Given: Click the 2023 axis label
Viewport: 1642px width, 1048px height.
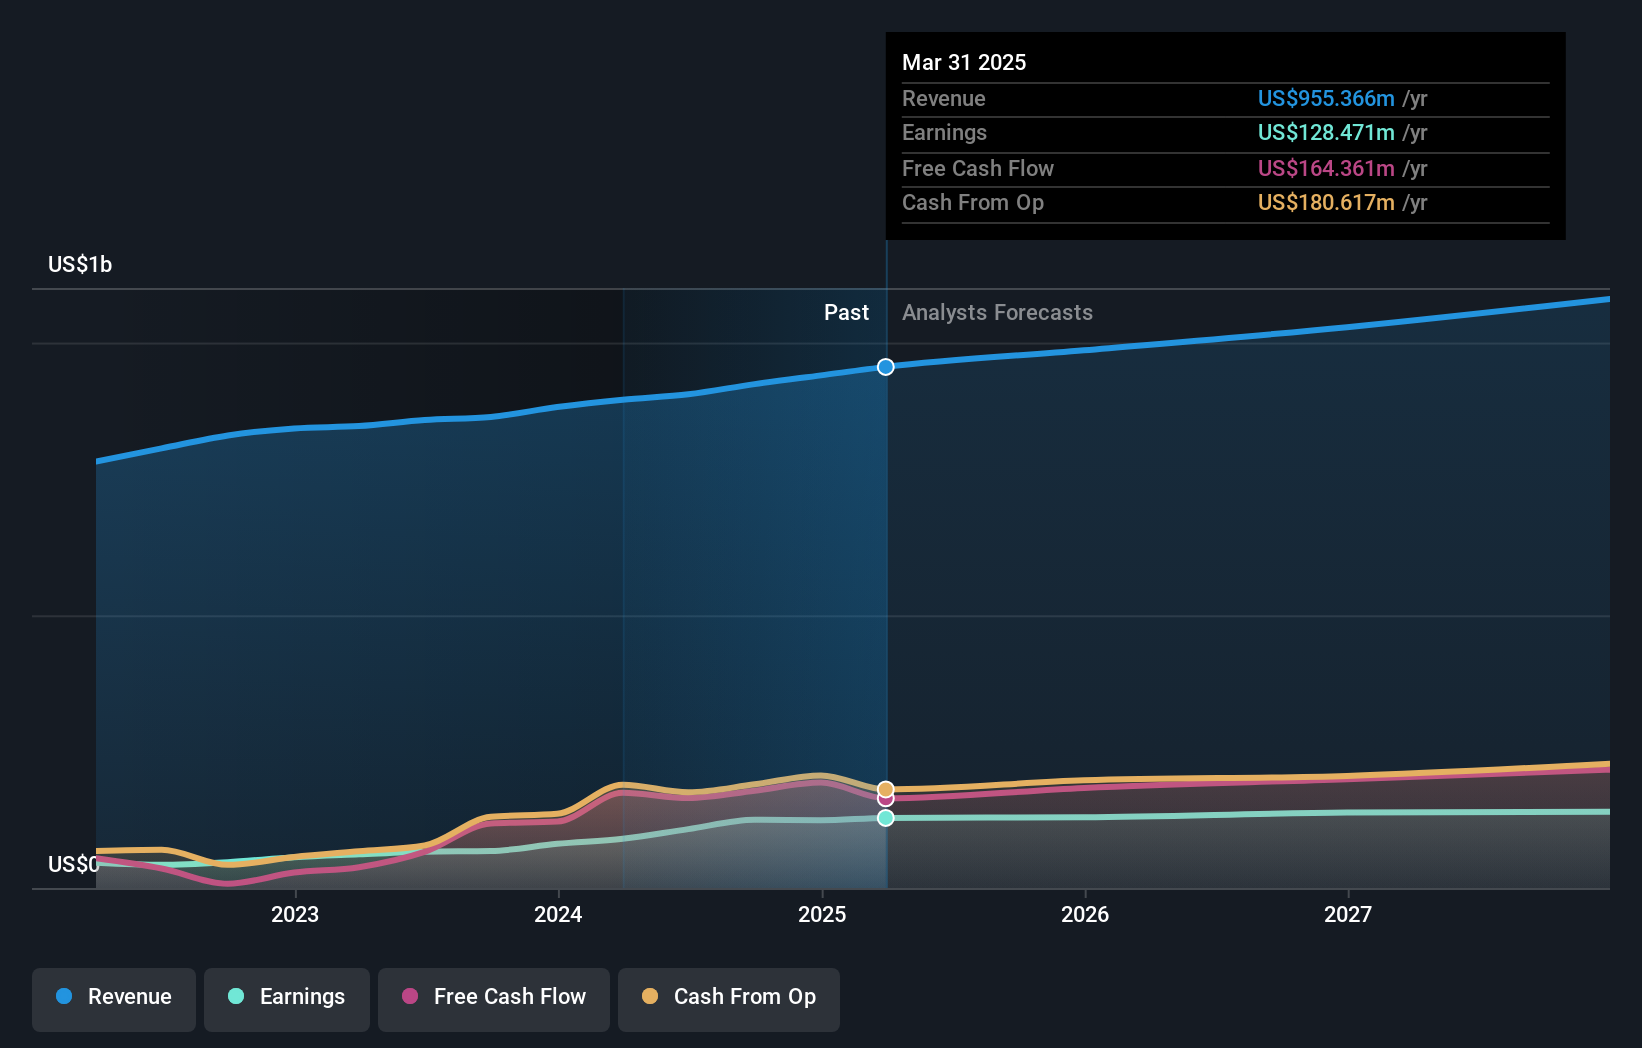Looking at the screenshot, I should coord(295,914).
